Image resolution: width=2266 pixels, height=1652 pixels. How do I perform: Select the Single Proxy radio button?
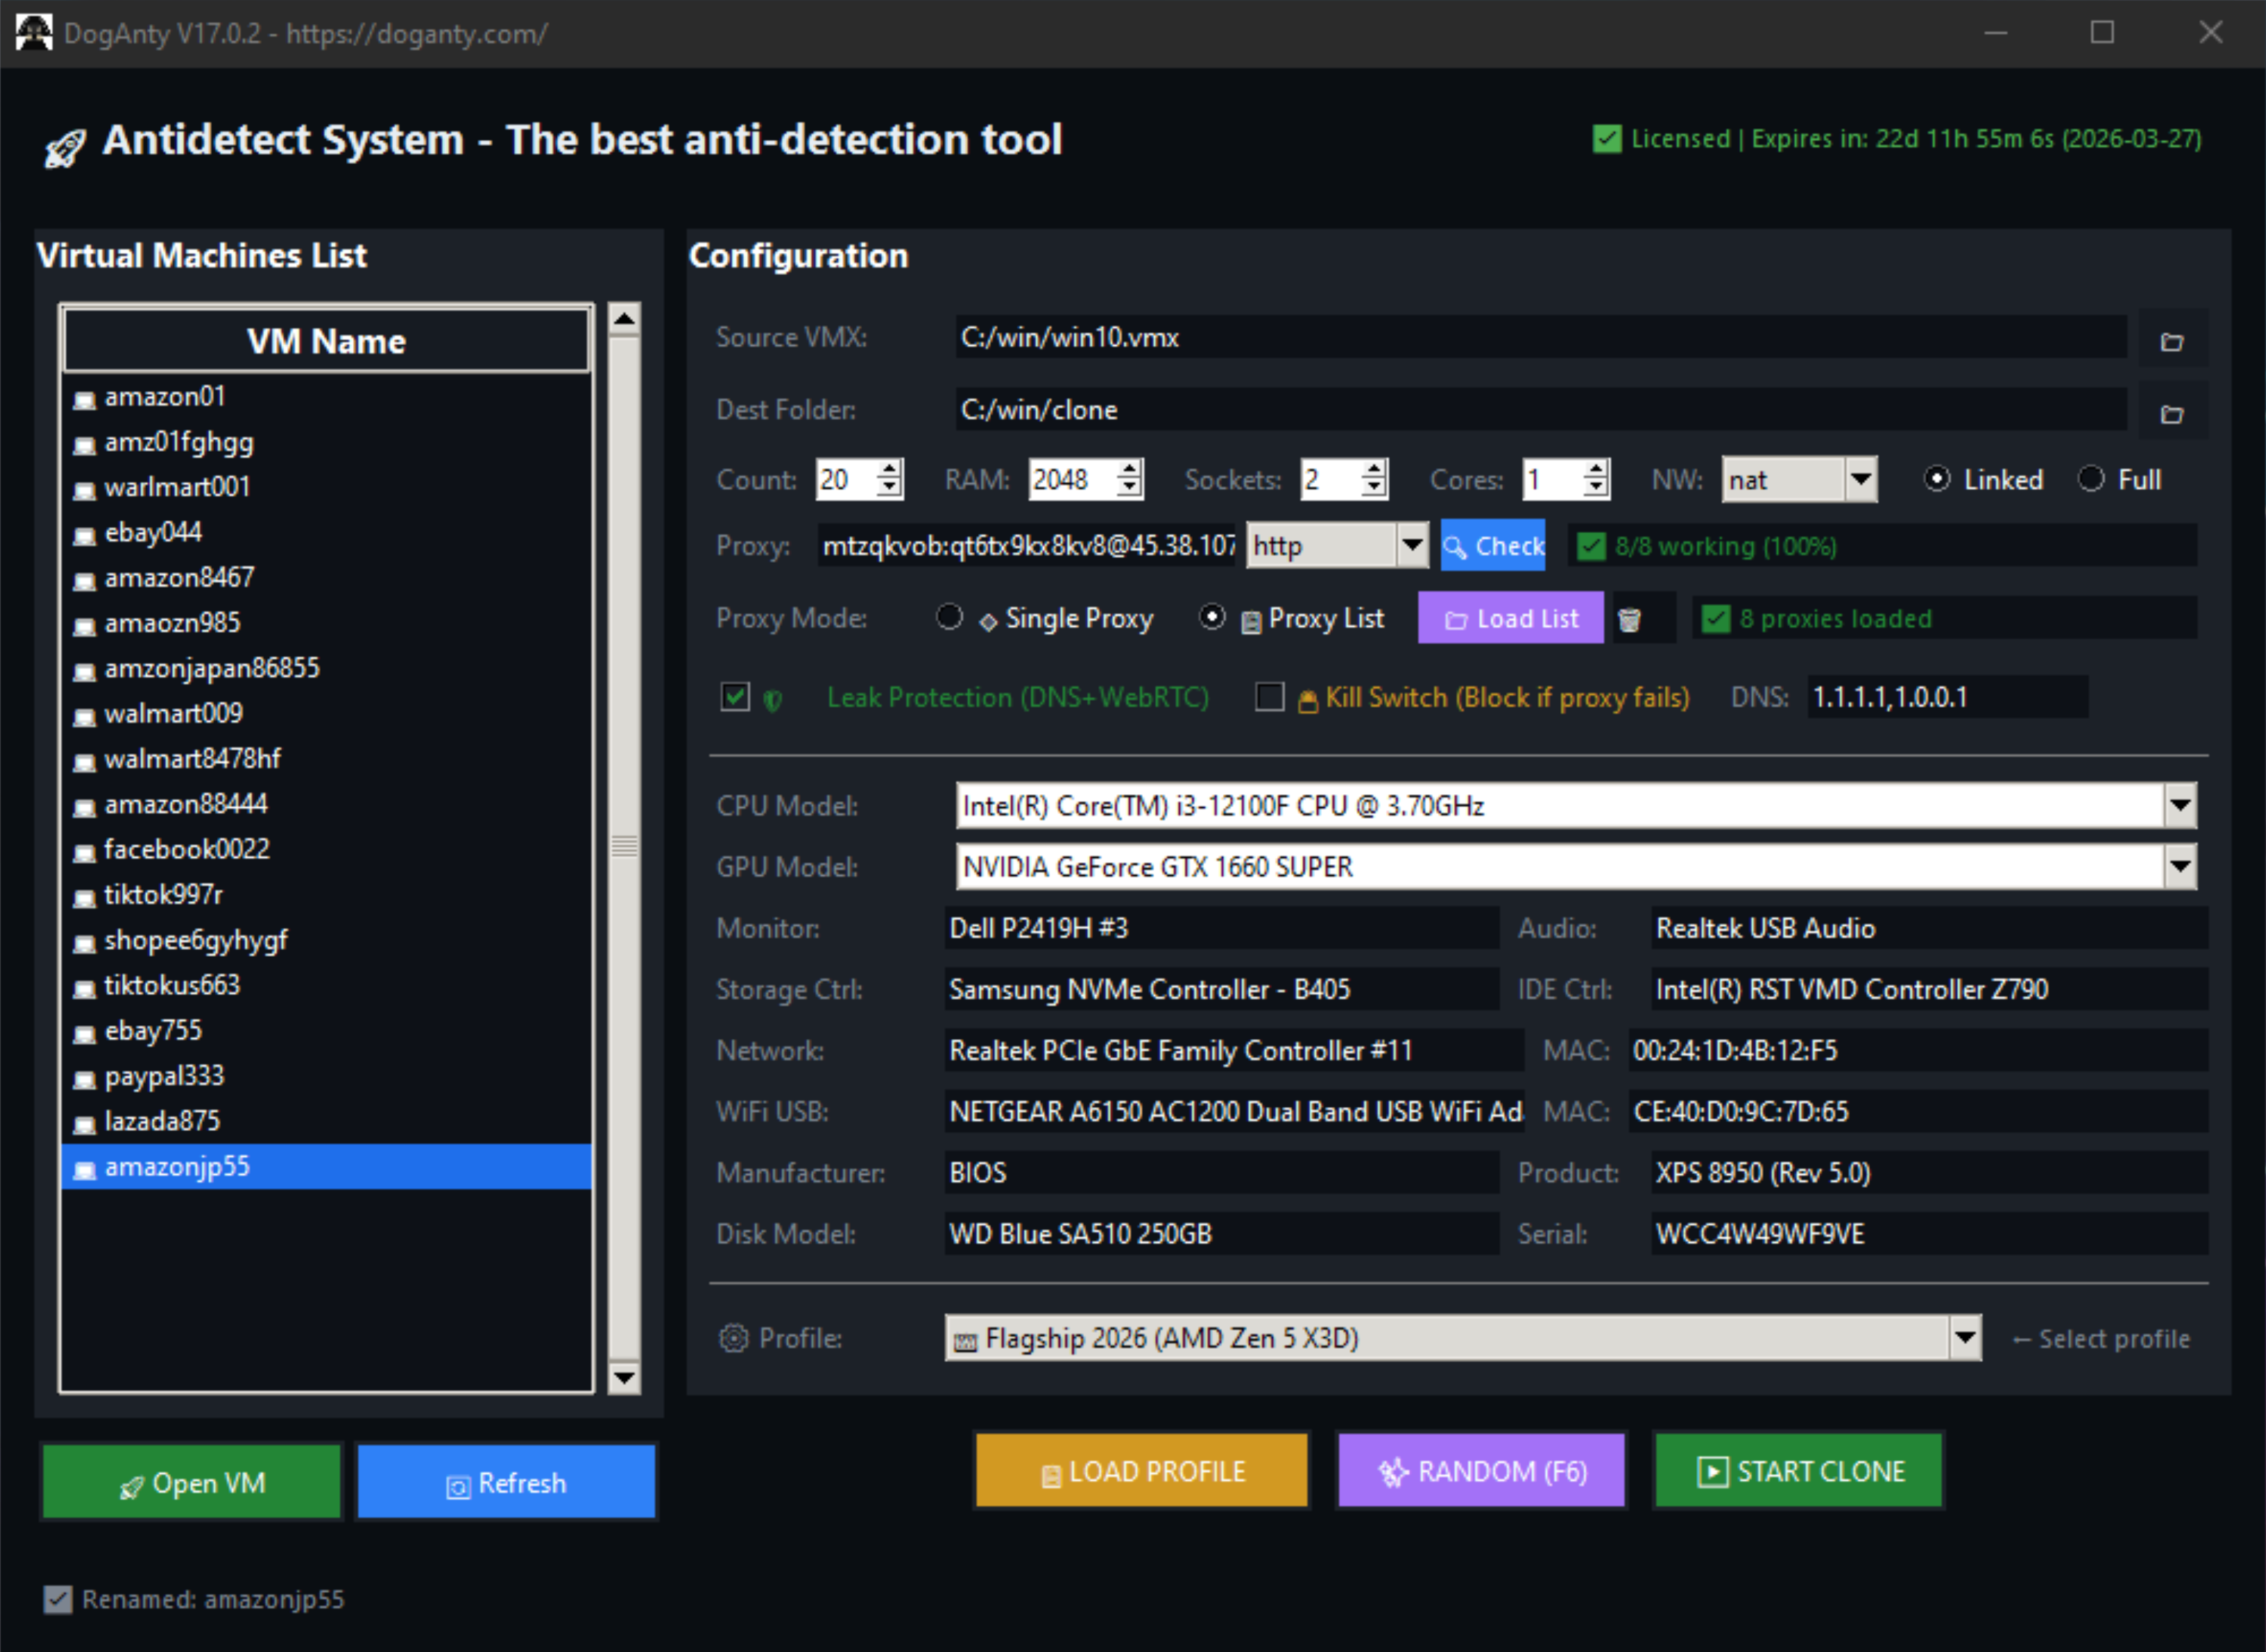[x=949, y=618]
